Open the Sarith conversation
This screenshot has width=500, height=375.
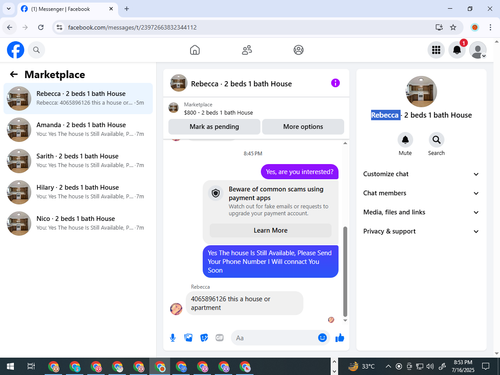pyautogui.click(x=78, y=161)
